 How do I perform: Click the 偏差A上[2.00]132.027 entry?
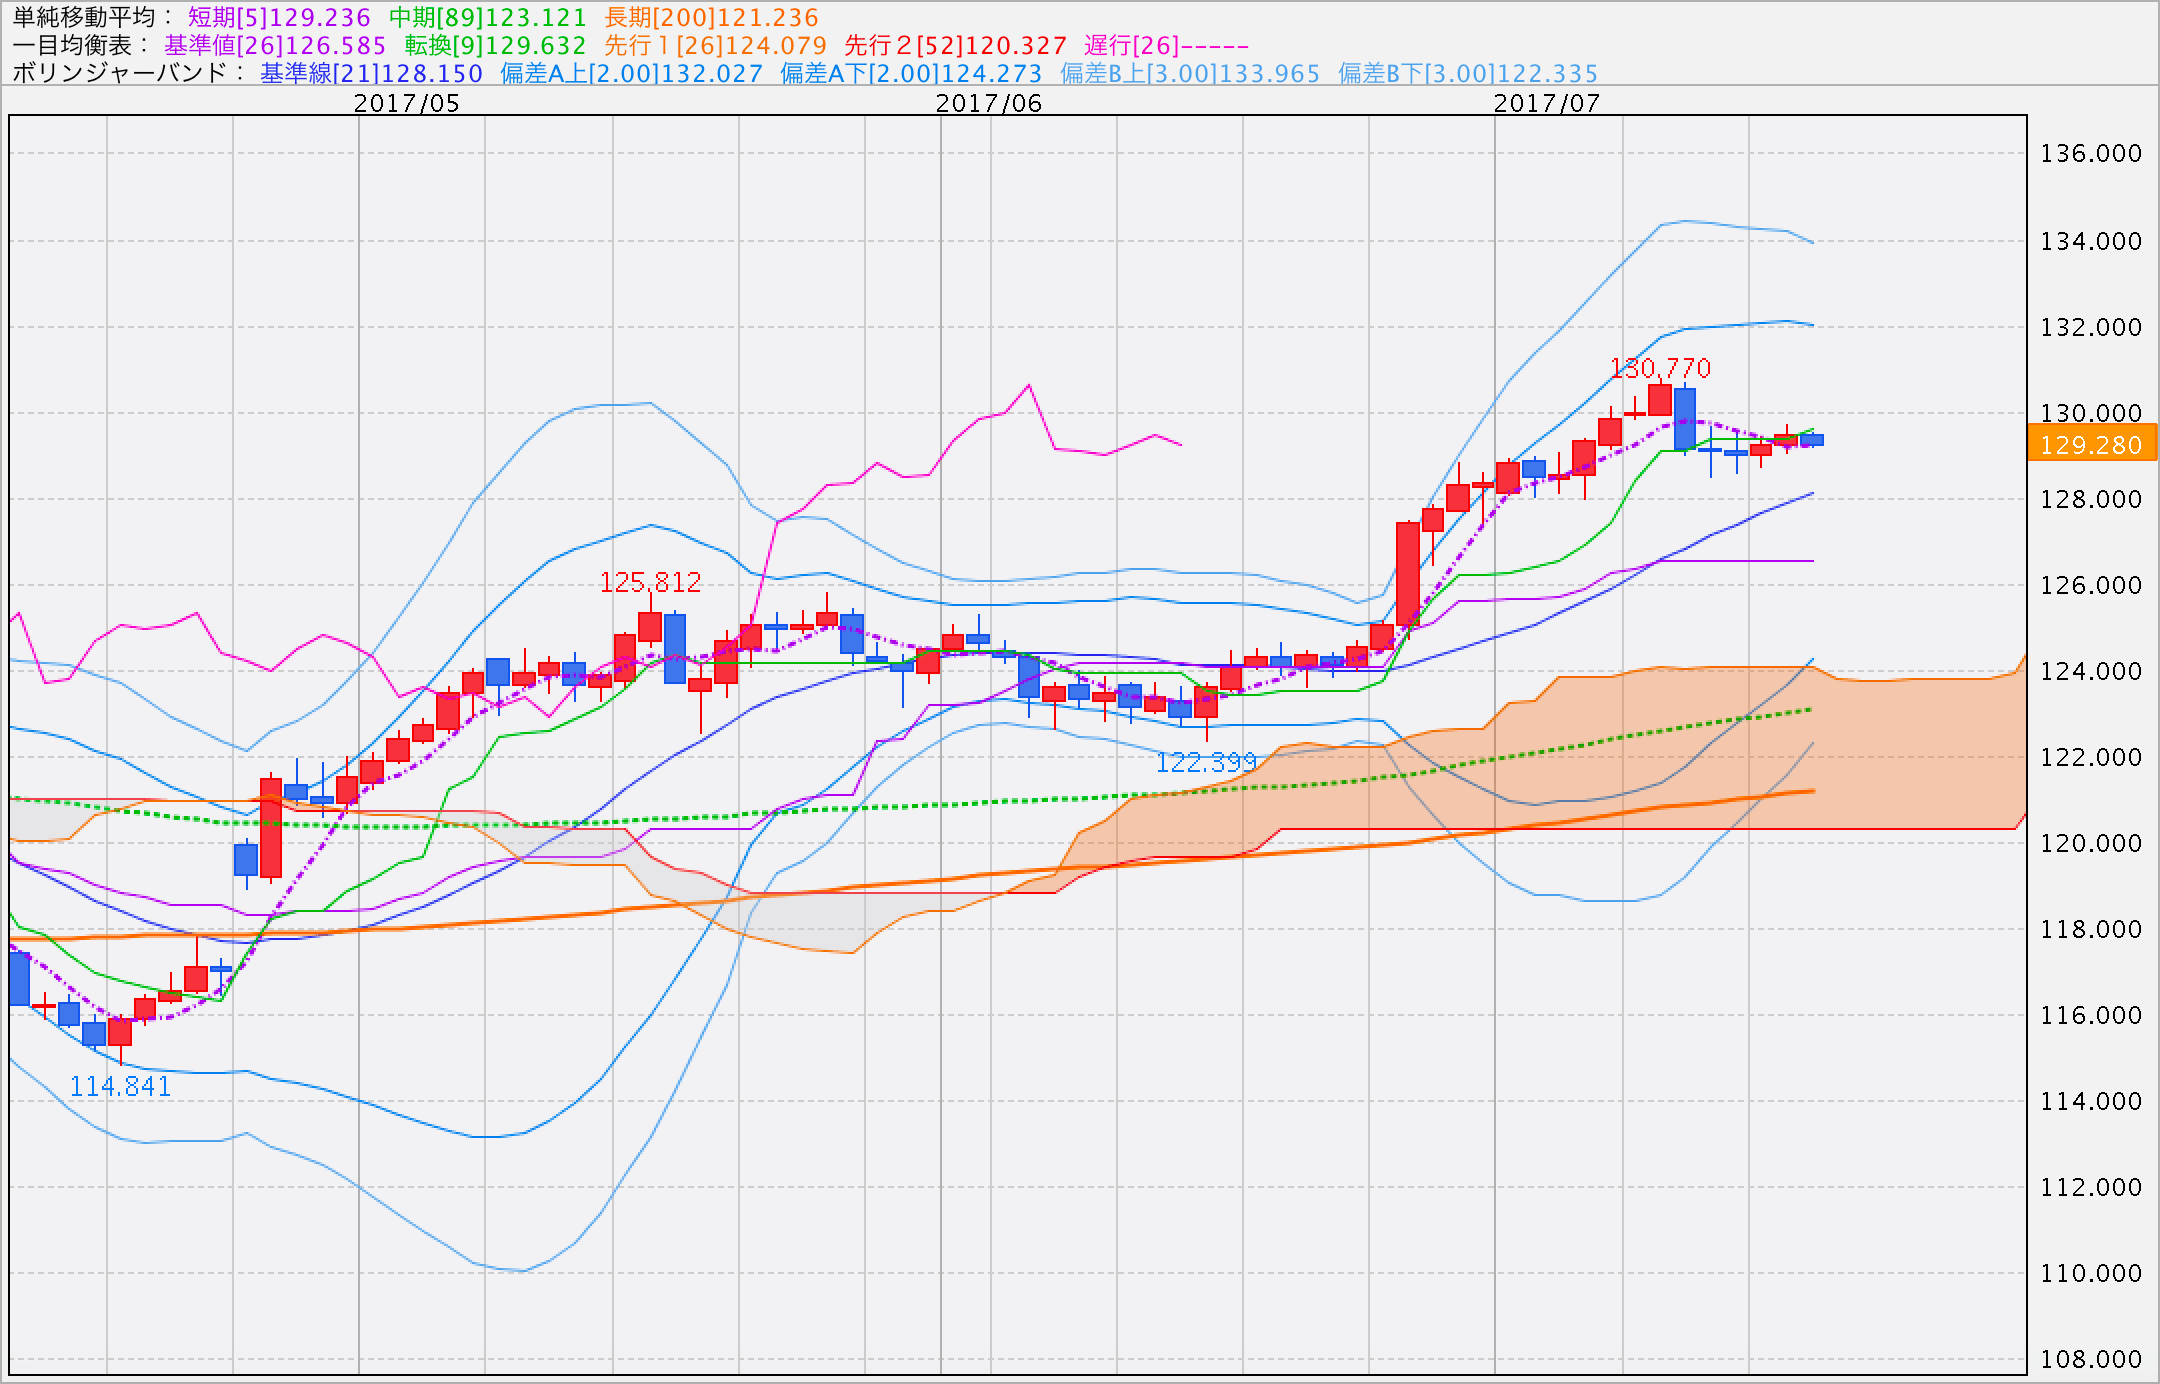pos(631,73)
